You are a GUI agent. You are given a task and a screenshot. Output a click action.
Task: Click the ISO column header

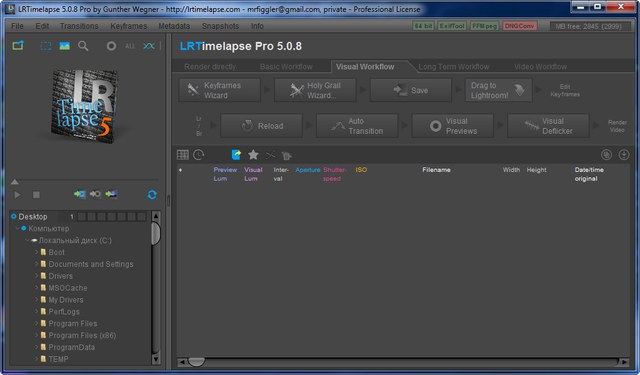click(361, 170)
